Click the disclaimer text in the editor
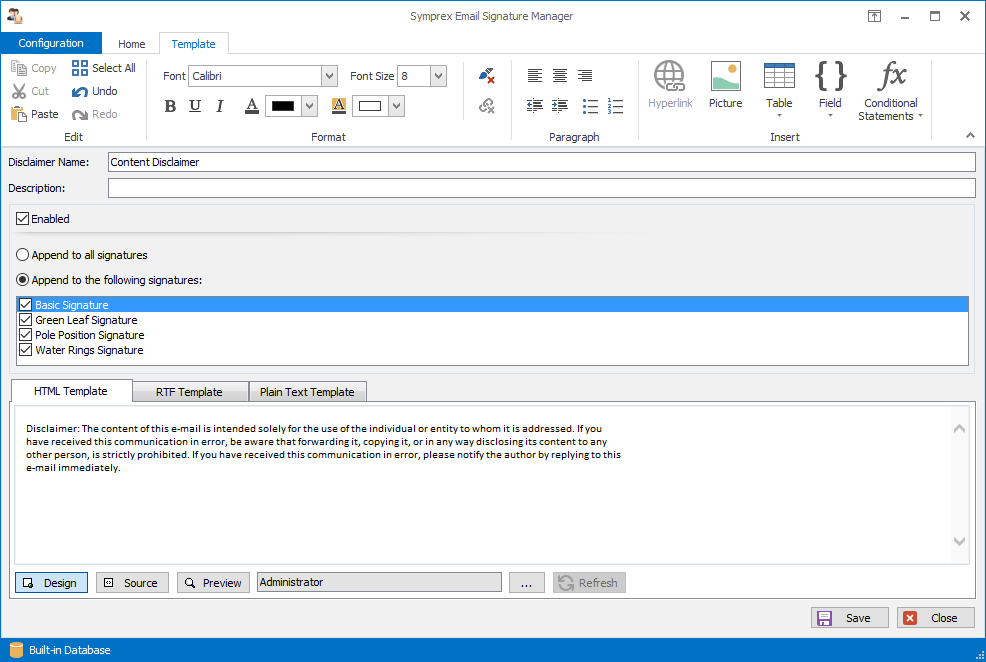986x662 pixels. [323, 448]
